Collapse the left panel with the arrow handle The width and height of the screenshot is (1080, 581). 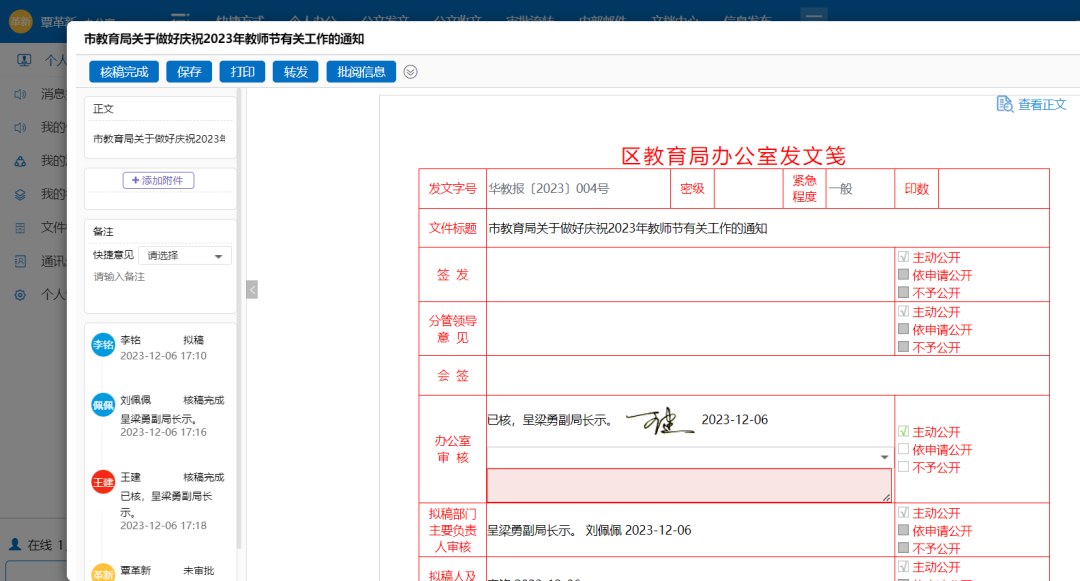click(x=251, y=288)
